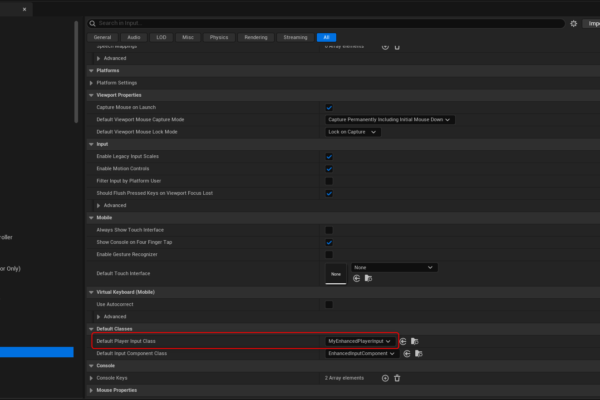Click the '2 Array elements' text
The image size is (600, 400).
(344, 378)
